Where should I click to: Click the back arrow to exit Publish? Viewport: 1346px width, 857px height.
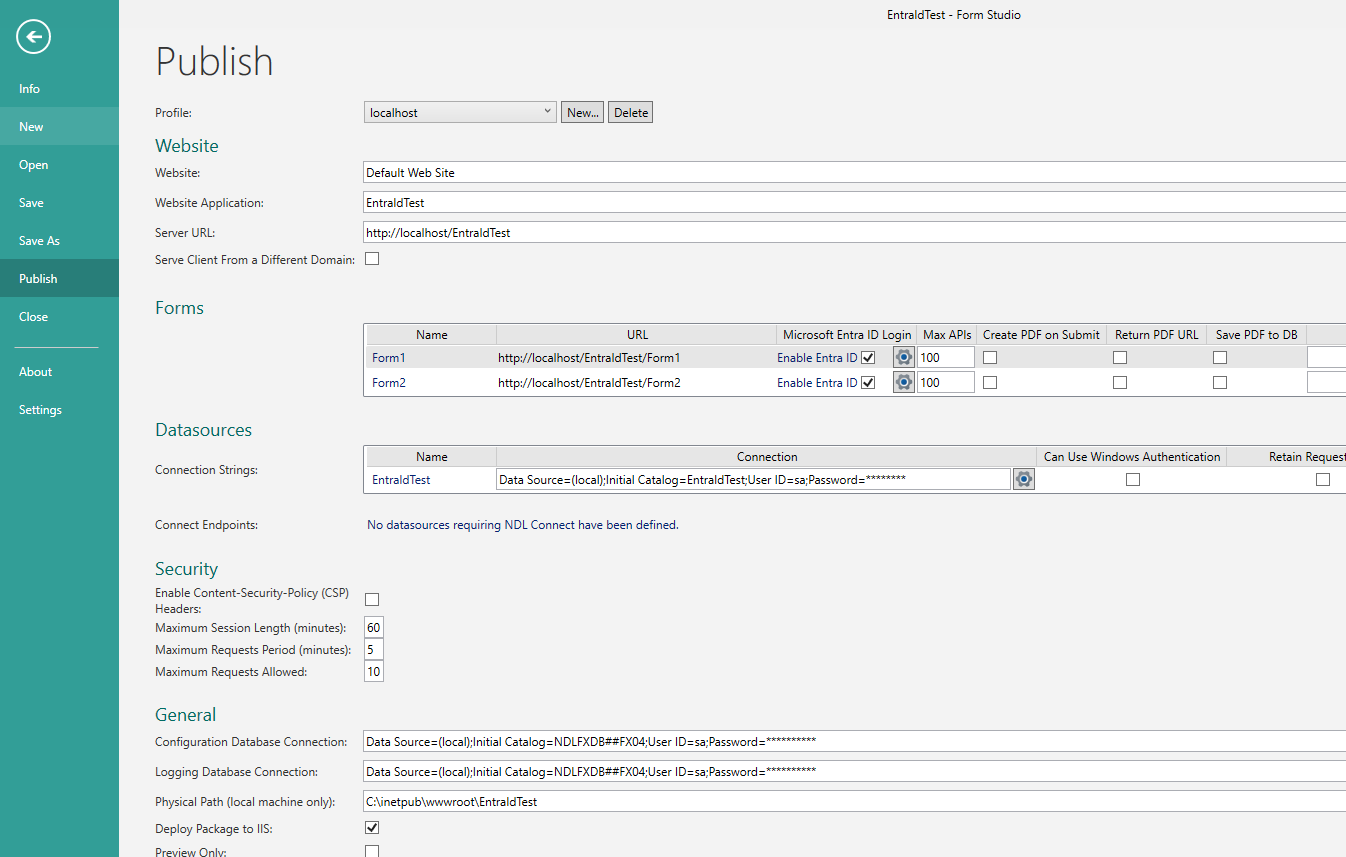(x=32, y=36)
